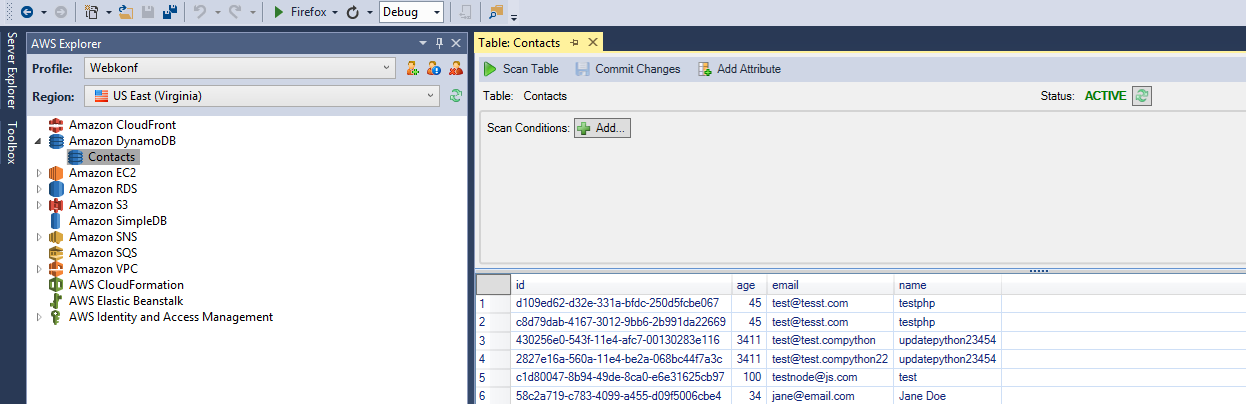
Task: Click the New Project toolbar icon
Action: [92, 12]
